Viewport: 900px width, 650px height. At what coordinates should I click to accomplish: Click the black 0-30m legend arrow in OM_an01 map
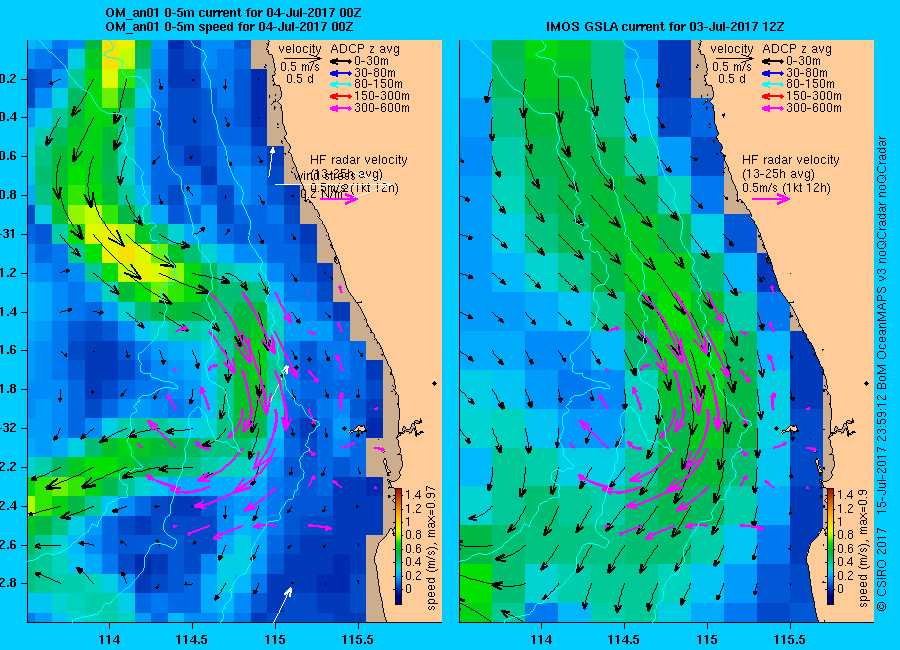coord(340,61)
